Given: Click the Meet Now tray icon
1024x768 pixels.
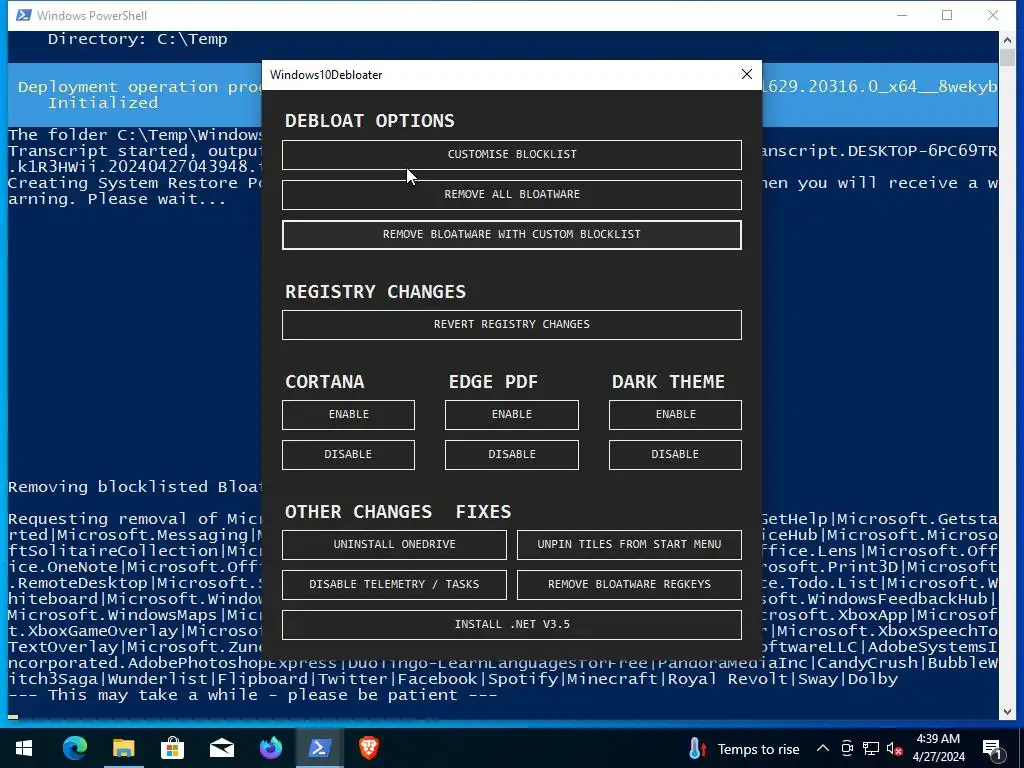Looking at the screenshot, I should (x=847, y=748).
